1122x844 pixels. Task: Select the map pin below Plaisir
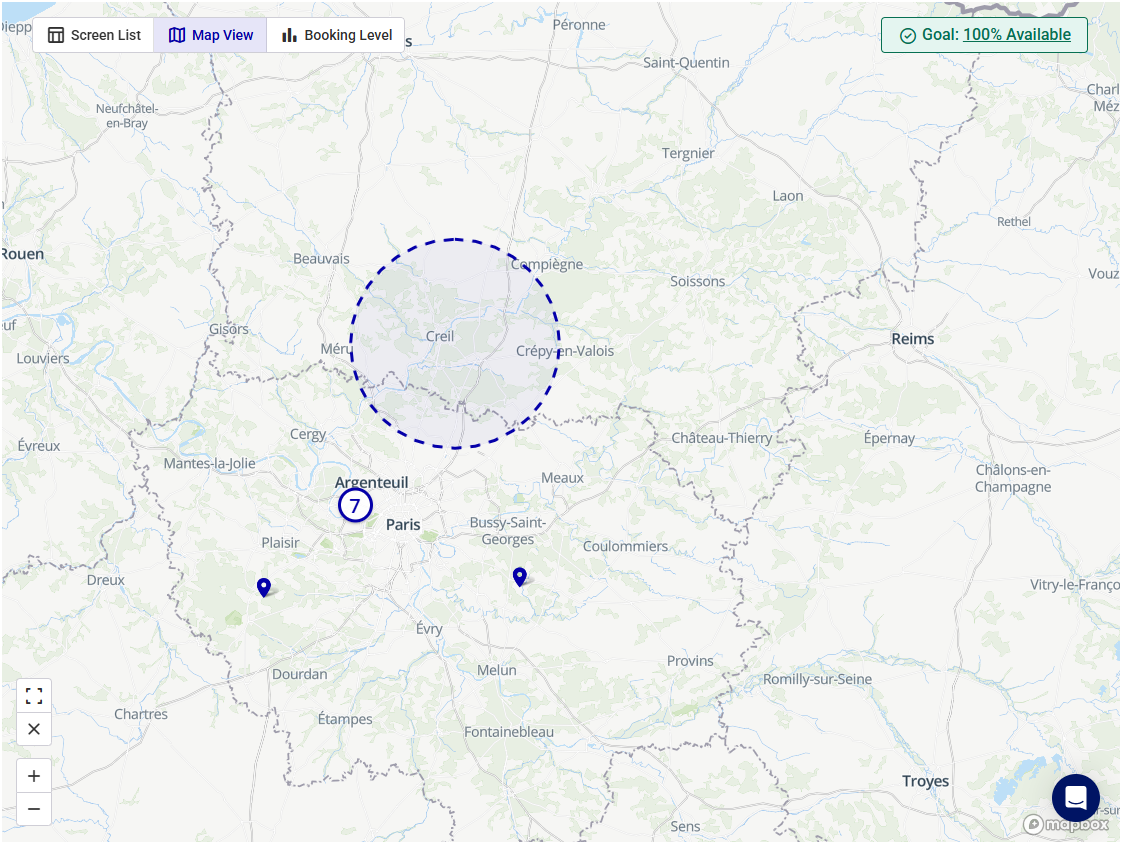coord(264,587)
